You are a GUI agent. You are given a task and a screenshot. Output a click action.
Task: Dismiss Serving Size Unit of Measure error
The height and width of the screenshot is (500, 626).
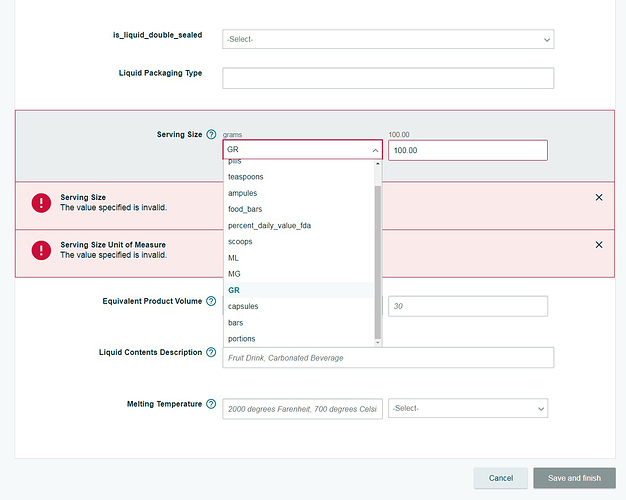coord(599,245)
